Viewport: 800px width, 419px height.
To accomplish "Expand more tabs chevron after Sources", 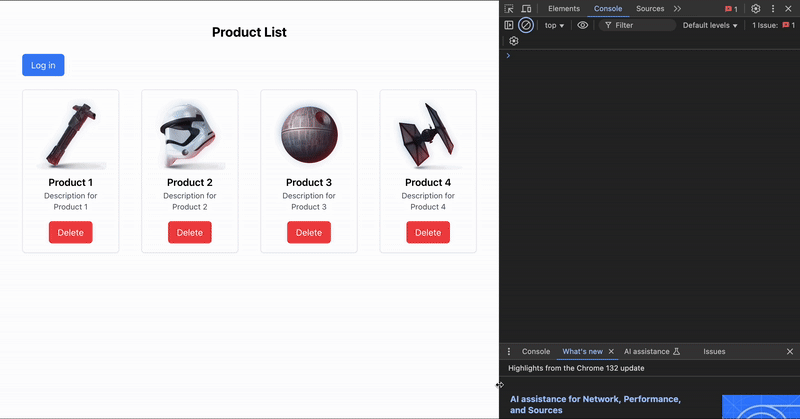I will [677, 9].
